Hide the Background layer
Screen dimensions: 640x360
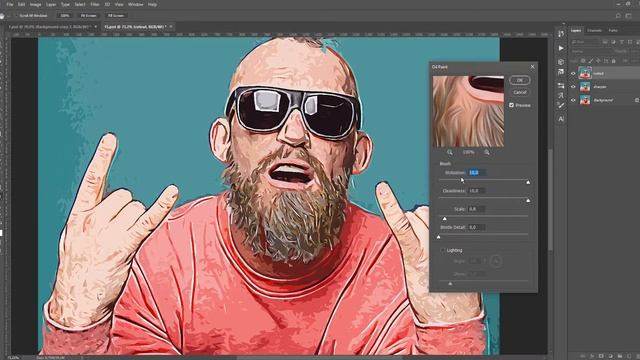click(x=573, y=100)
